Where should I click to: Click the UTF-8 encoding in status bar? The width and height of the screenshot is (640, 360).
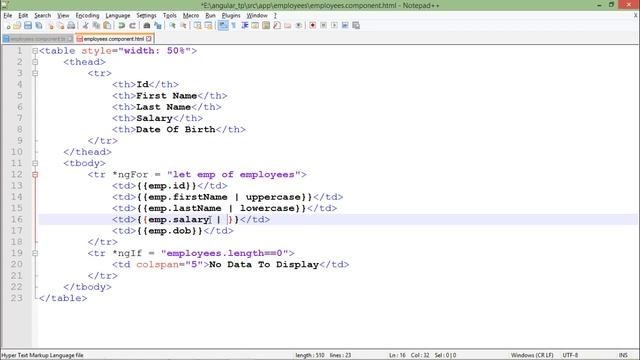pyautogui.click(x=570, y=355)
